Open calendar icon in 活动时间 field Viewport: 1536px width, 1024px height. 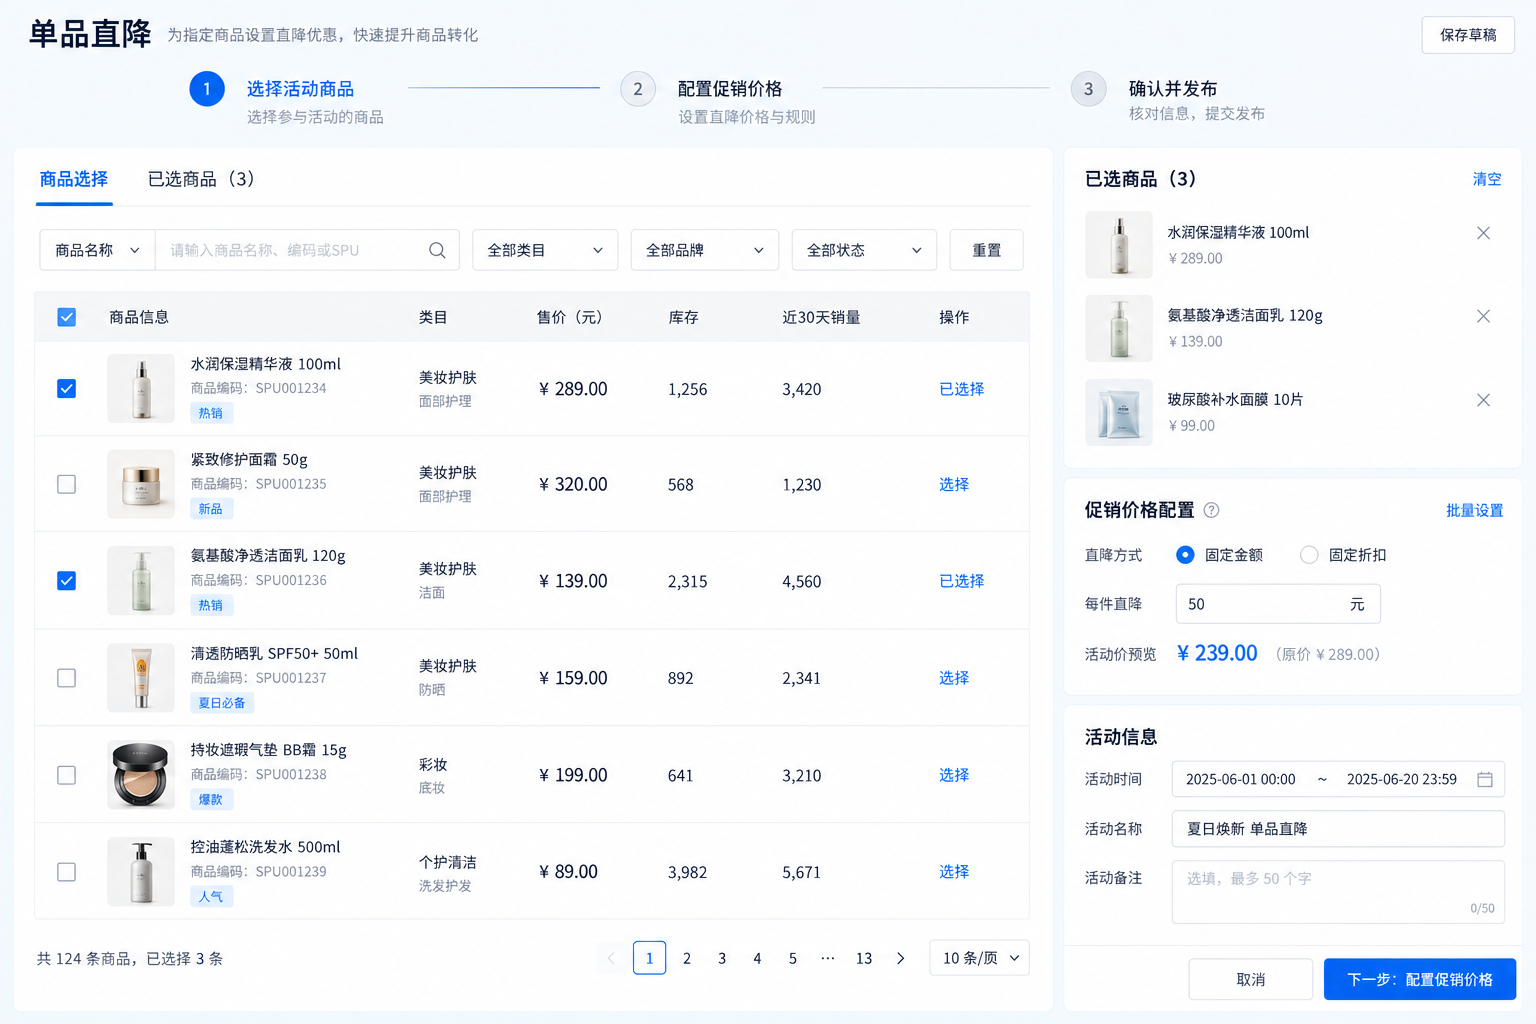pos(1485,779)
